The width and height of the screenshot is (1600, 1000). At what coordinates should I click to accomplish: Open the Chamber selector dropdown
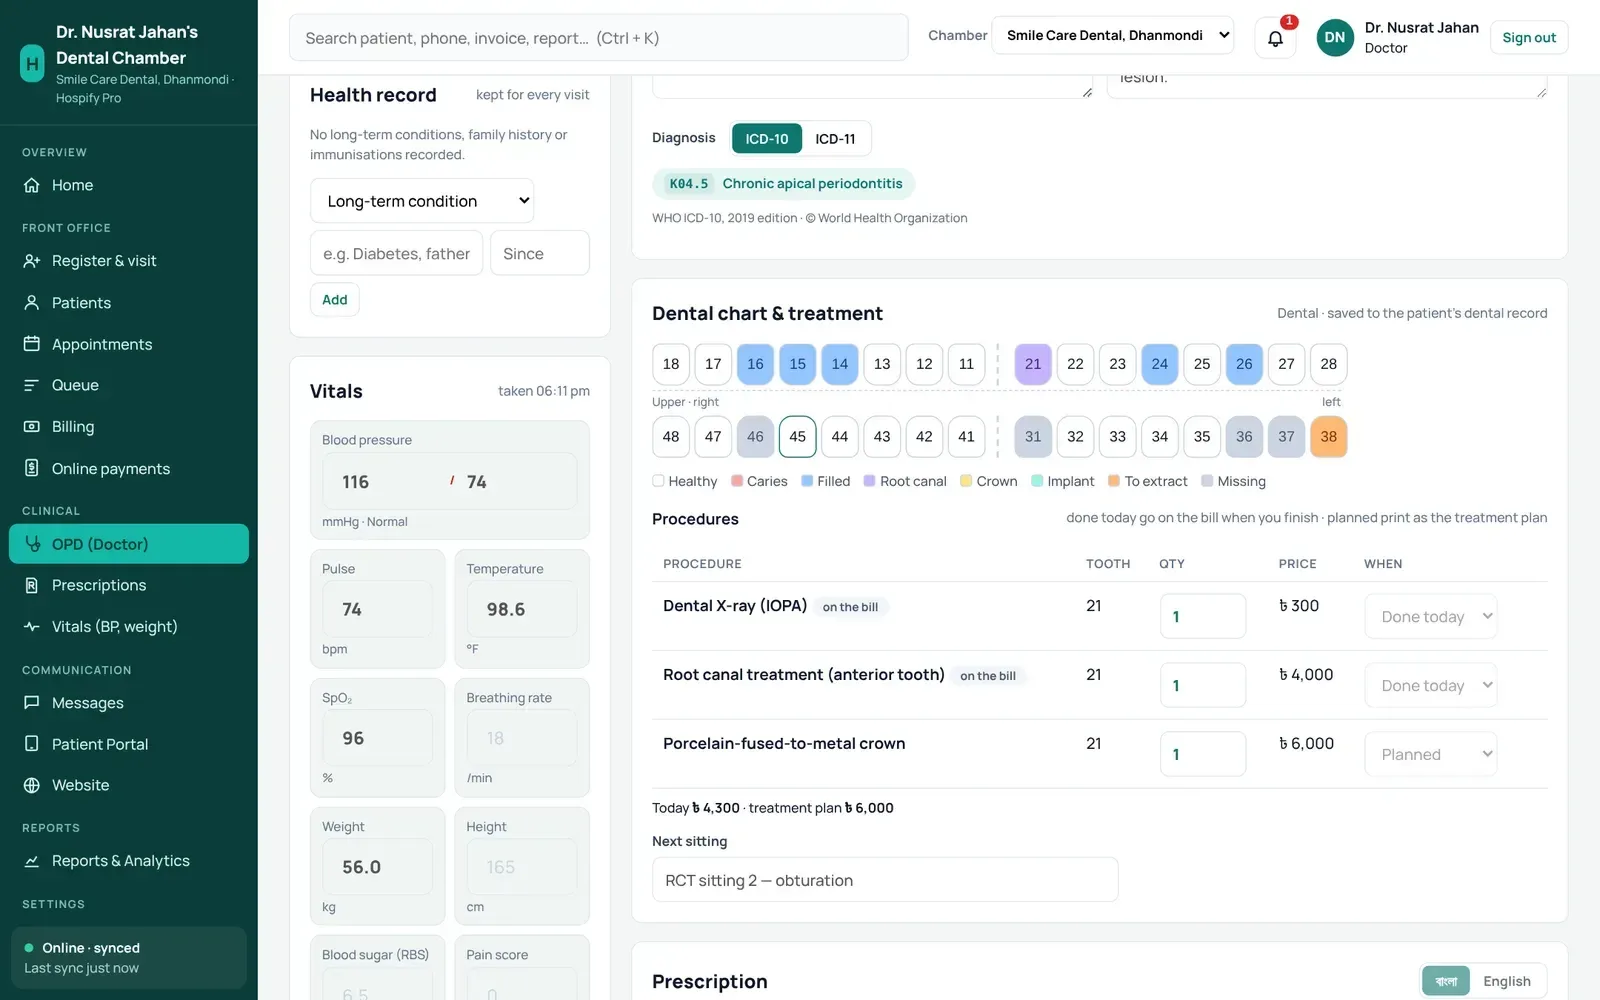click(1113, 36)
